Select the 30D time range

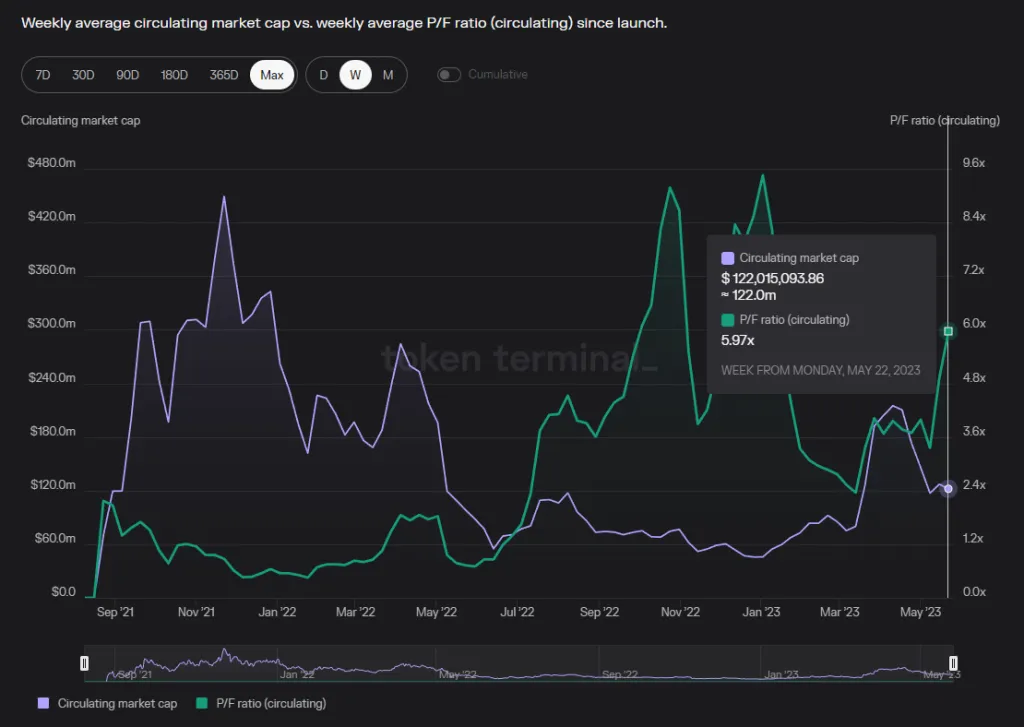pyautogui.click(x=83, y=74)
